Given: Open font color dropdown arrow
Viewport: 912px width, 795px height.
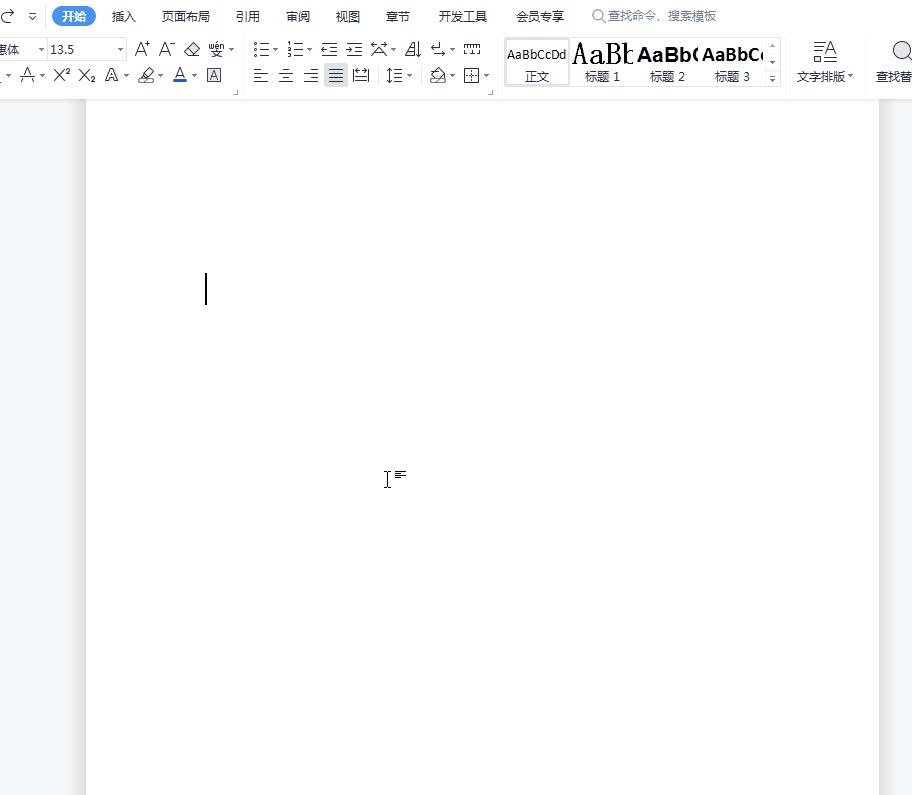Looking at the screenshot, I should 194,75.
